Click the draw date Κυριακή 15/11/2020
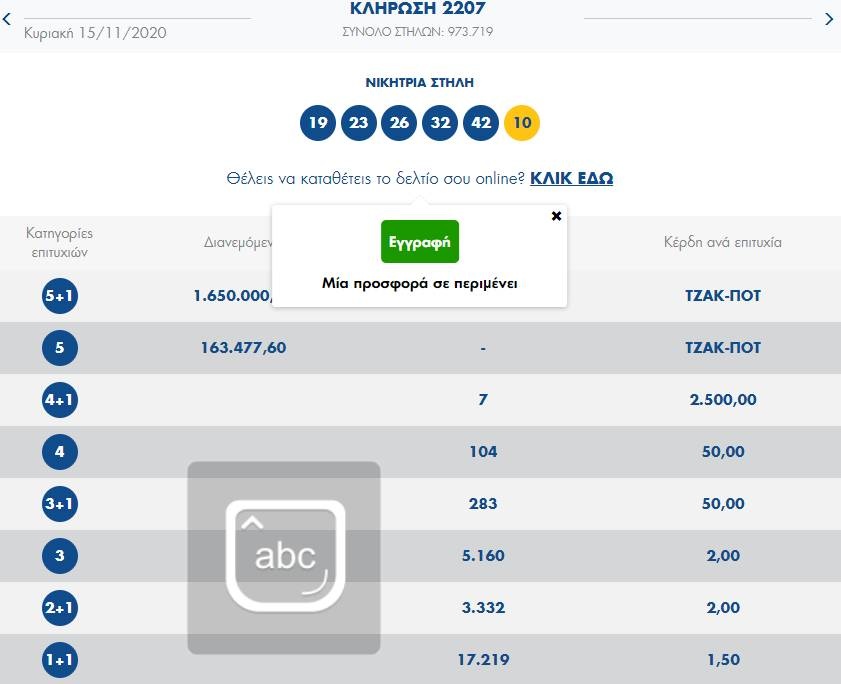Screen dimensions: 841x684 pyautogui.click(x=95, y=33)
